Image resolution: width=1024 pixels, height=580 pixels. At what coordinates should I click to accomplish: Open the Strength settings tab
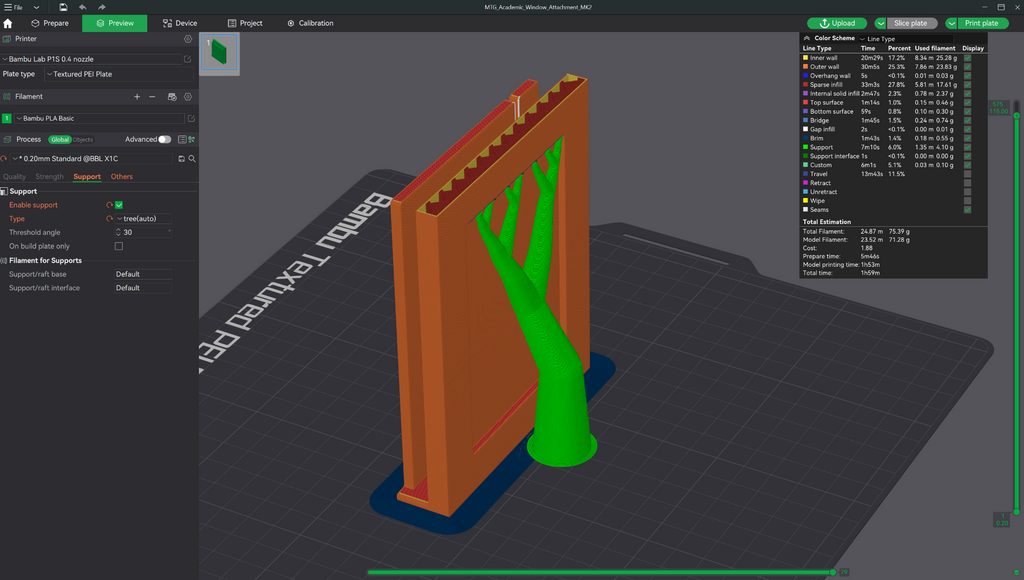point(50,177)
